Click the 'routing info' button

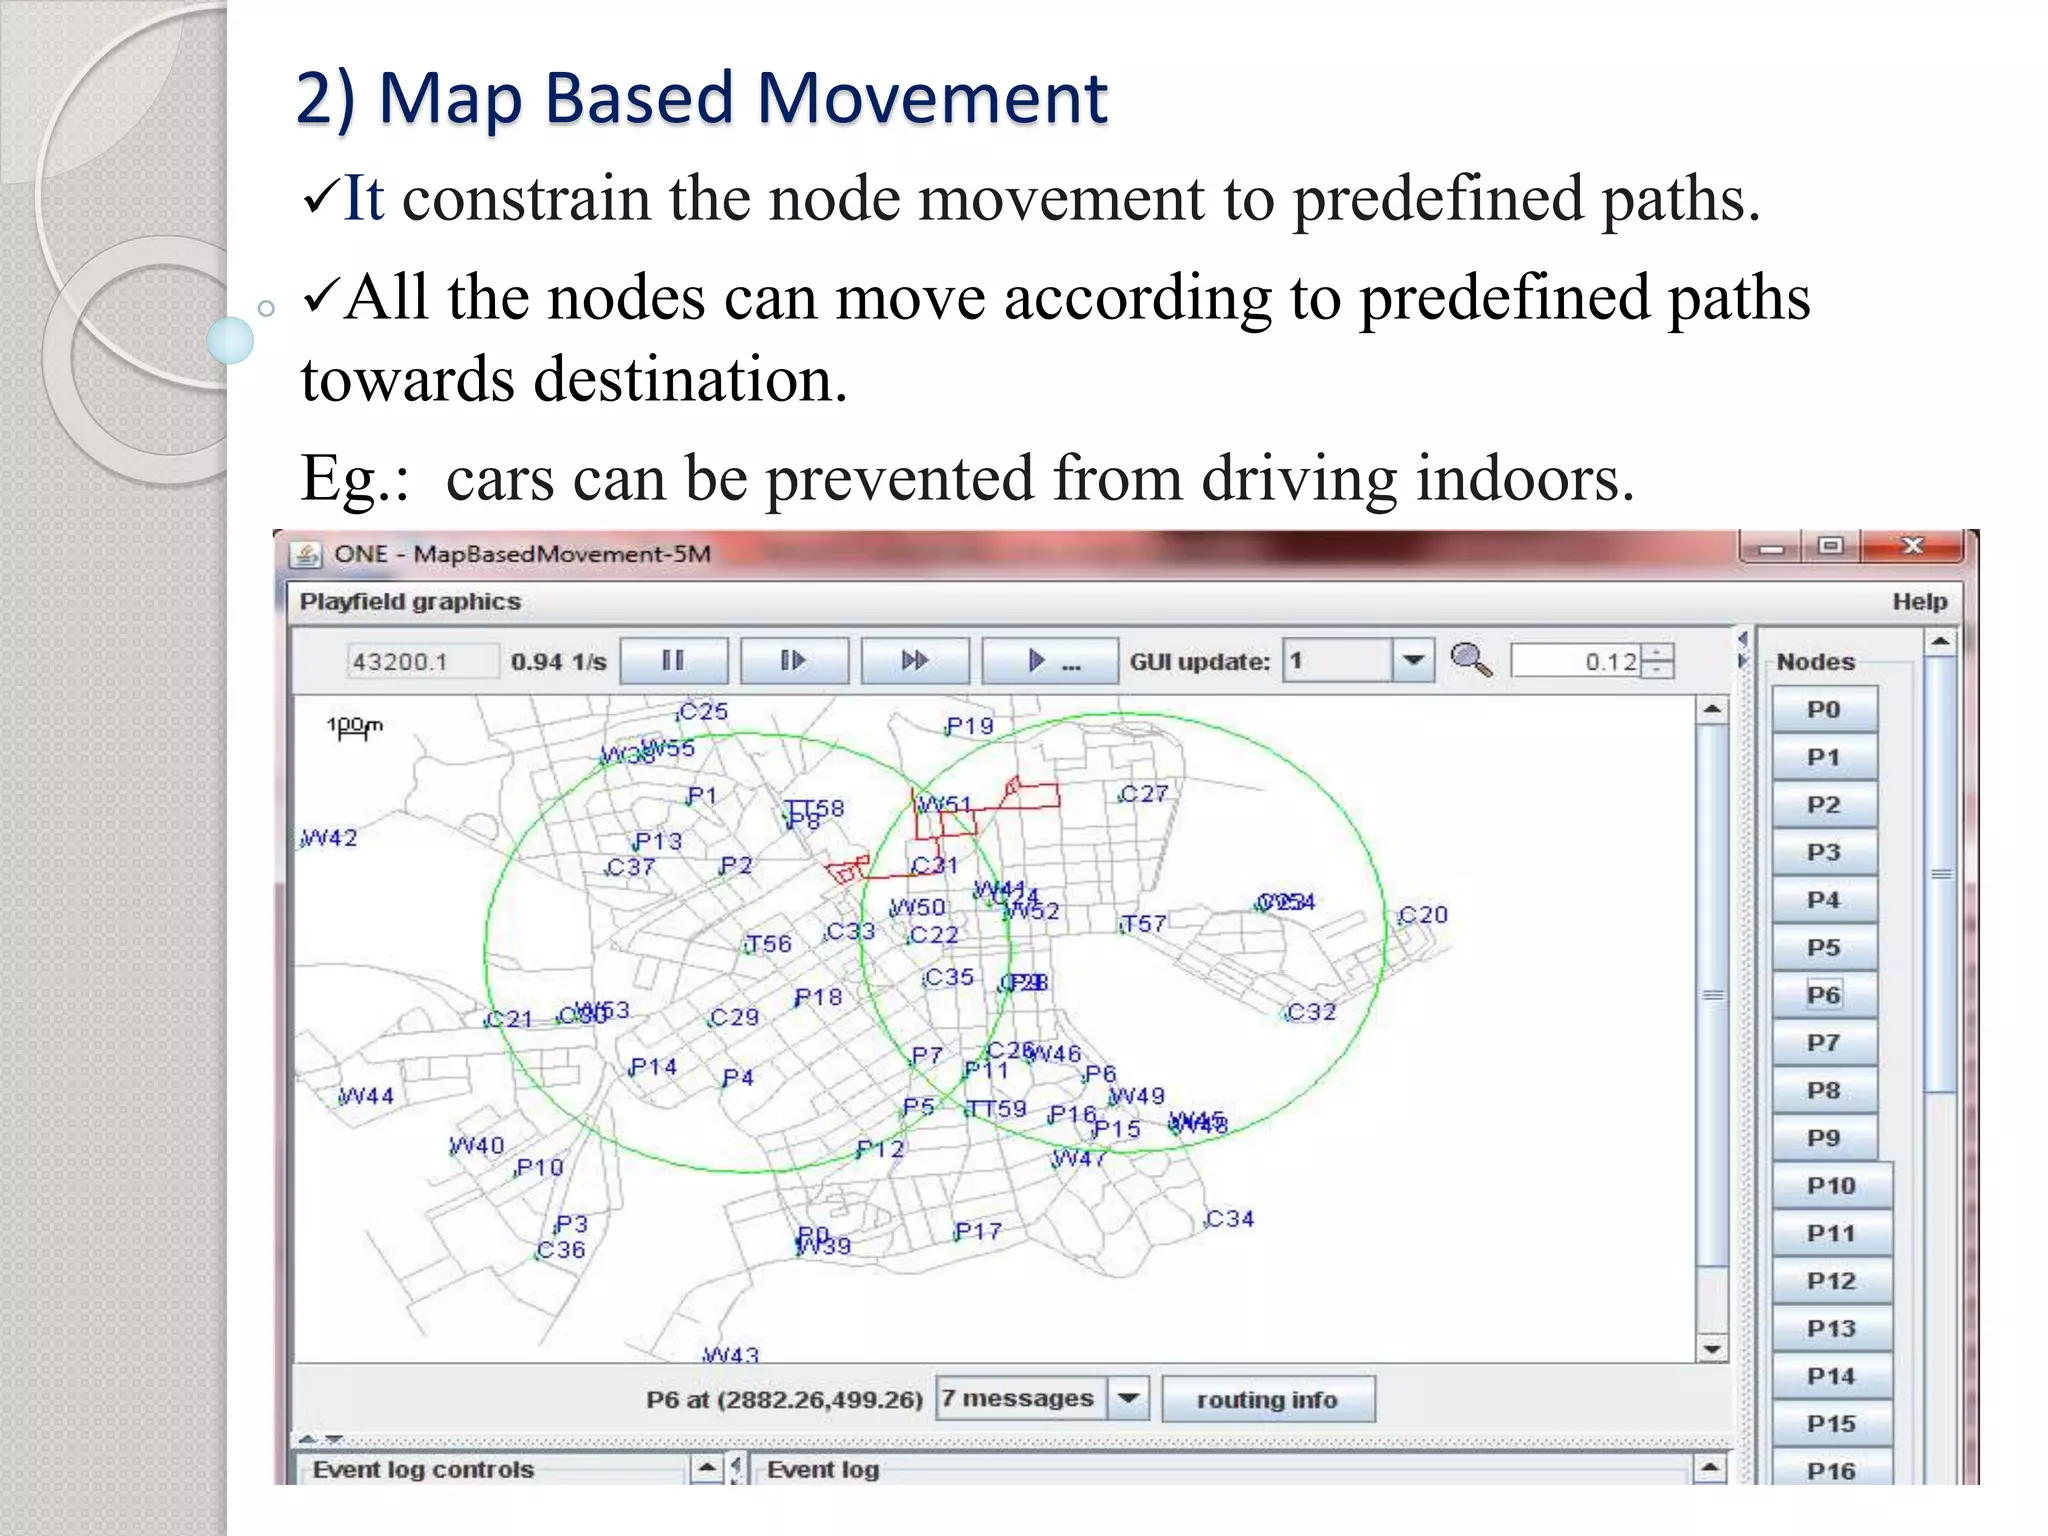click(x=1268, y=1399)
